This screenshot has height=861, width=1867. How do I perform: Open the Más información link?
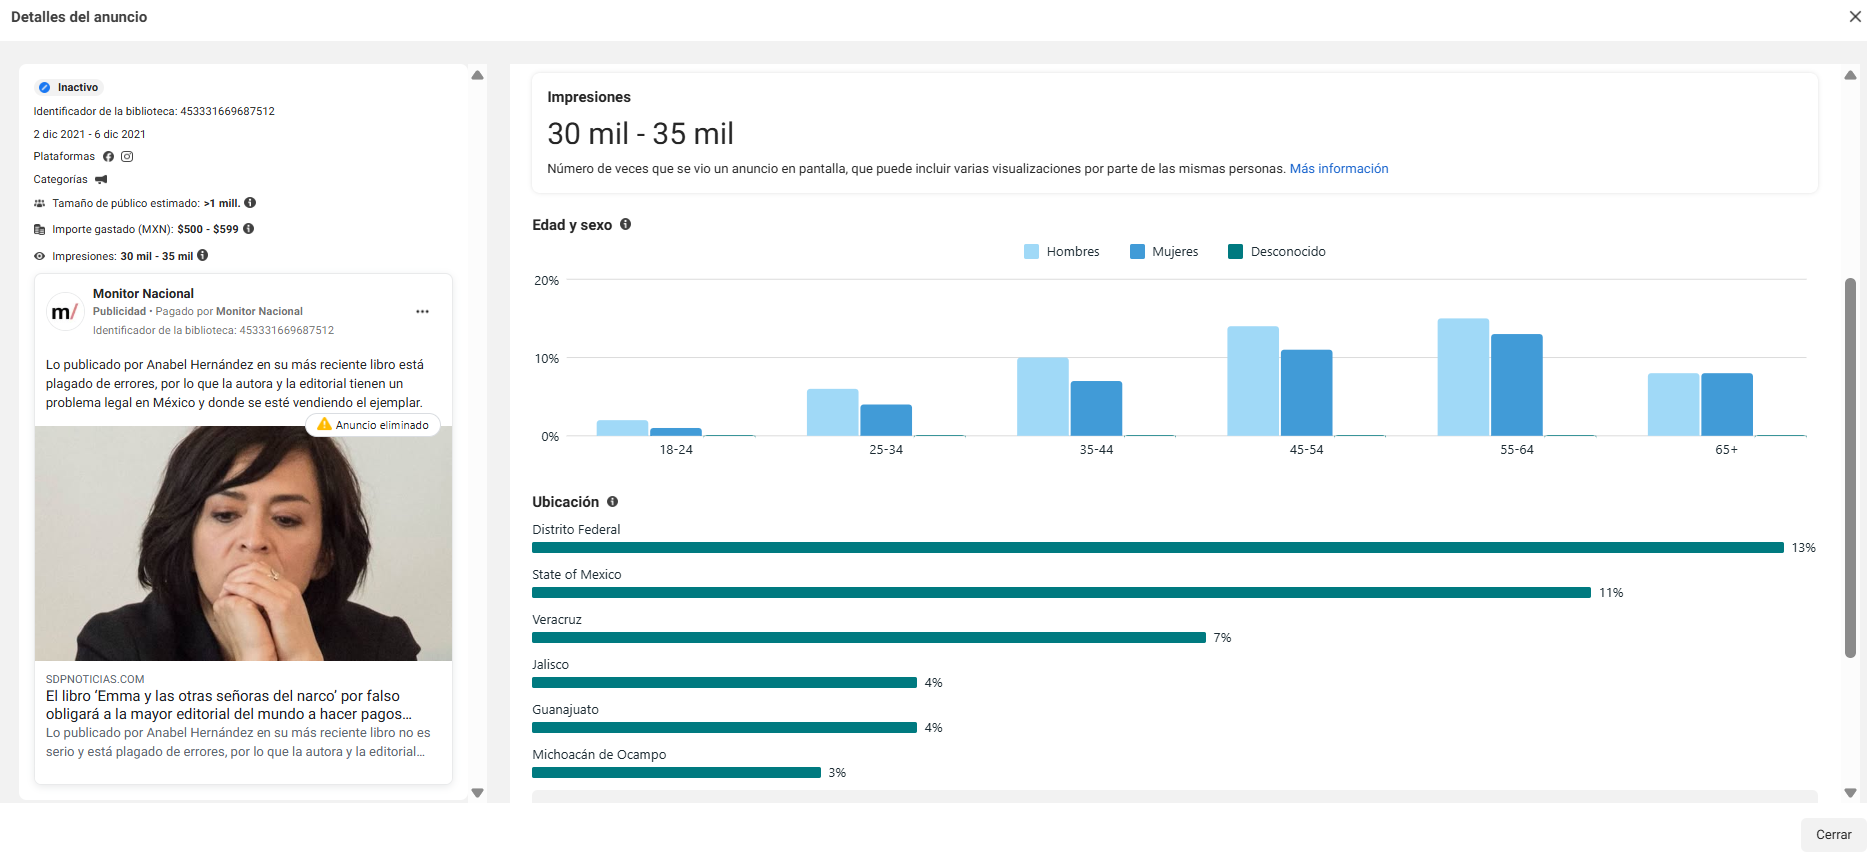click(1339, 169)
